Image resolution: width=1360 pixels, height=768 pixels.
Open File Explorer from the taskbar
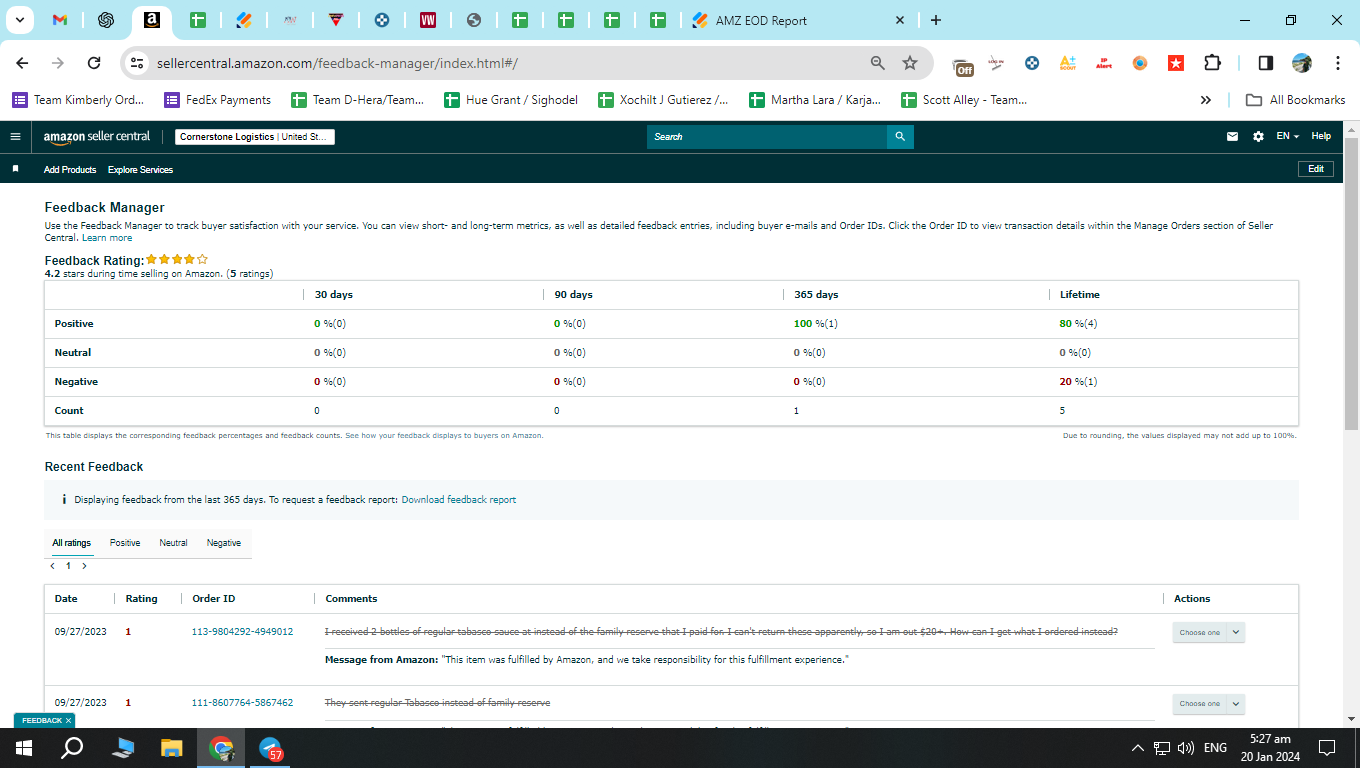[x=172, y=748]
